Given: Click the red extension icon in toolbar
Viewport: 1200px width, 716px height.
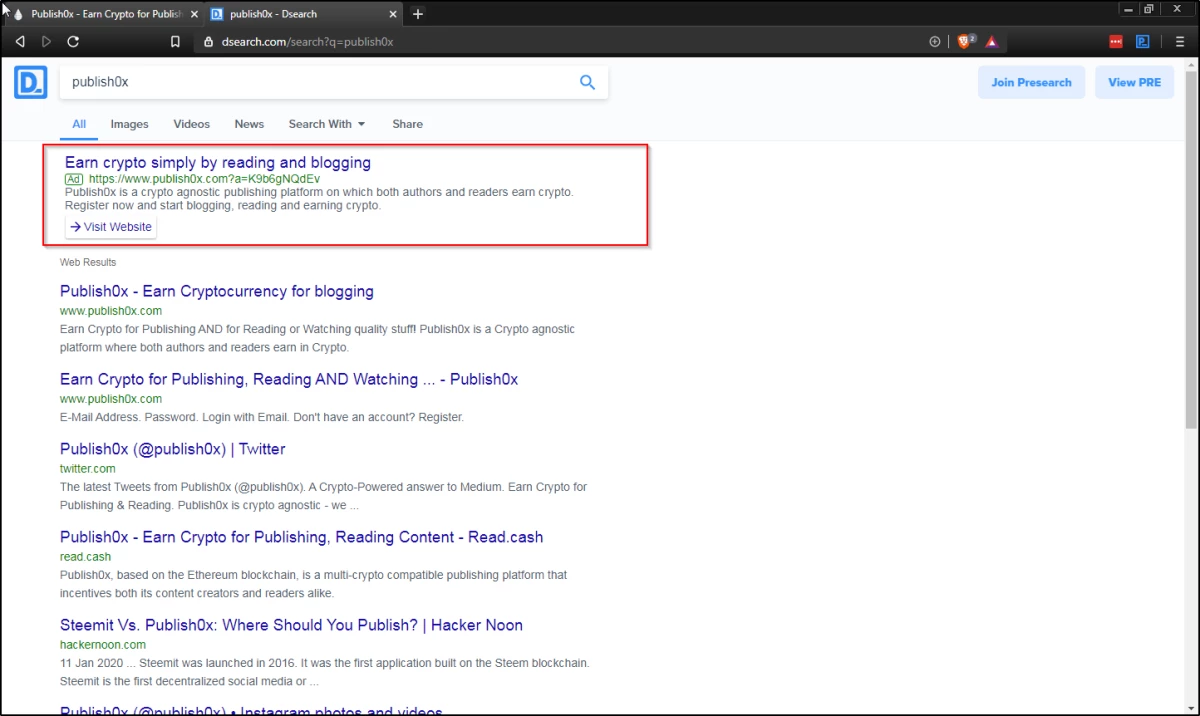Looking at the screenshot, I should tap(1116, 42).
